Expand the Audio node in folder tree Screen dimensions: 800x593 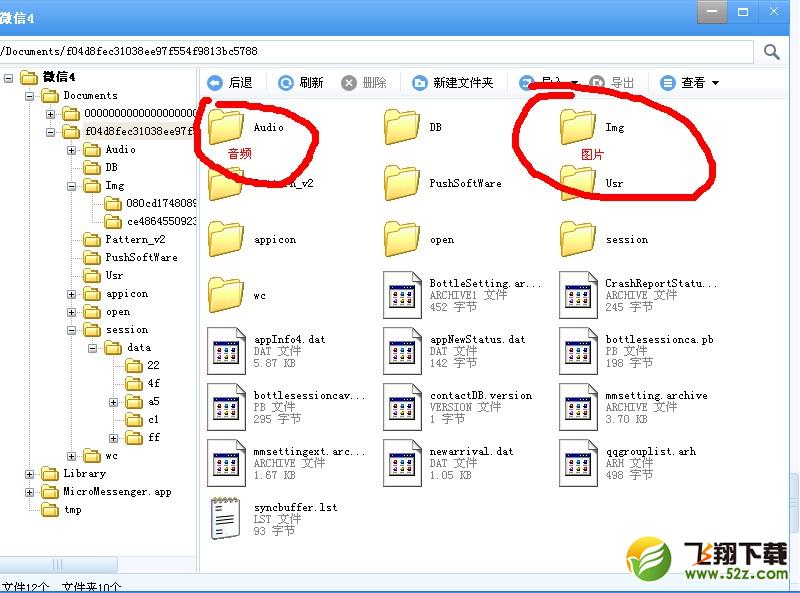tap(71, 150)
